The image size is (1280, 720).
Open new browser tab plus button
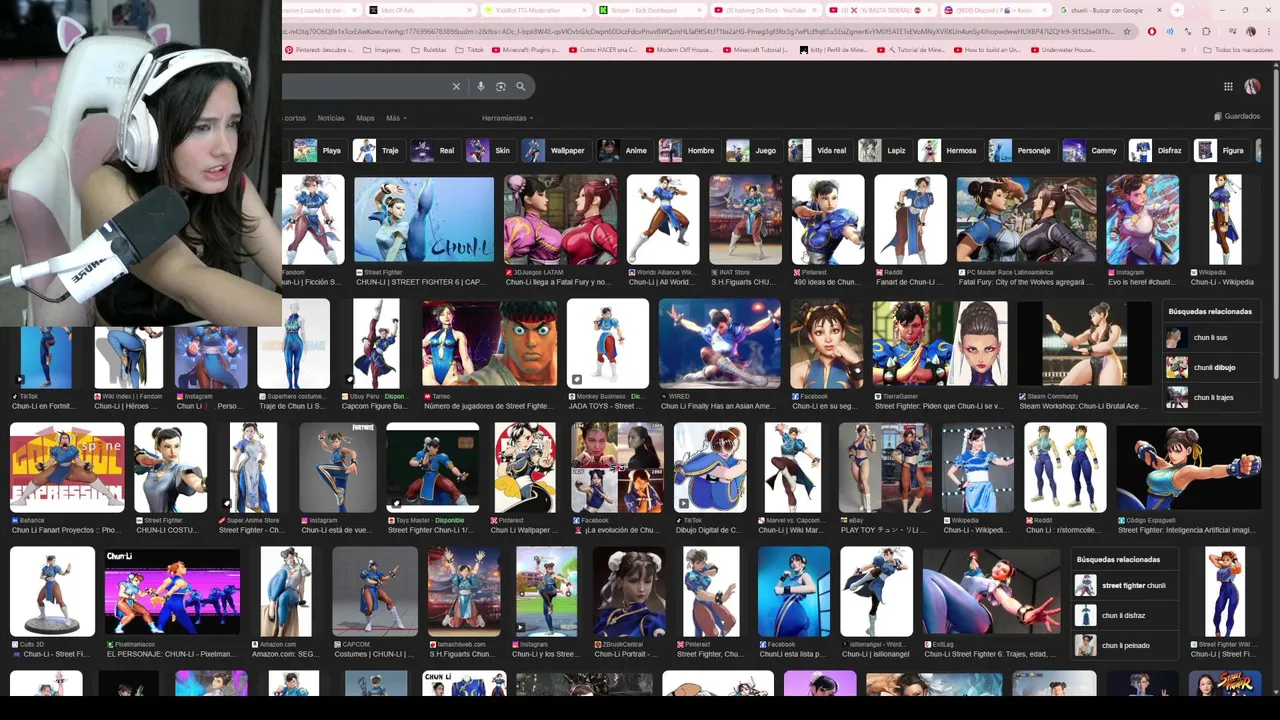pyautogui.click(x=1177, y=10)
